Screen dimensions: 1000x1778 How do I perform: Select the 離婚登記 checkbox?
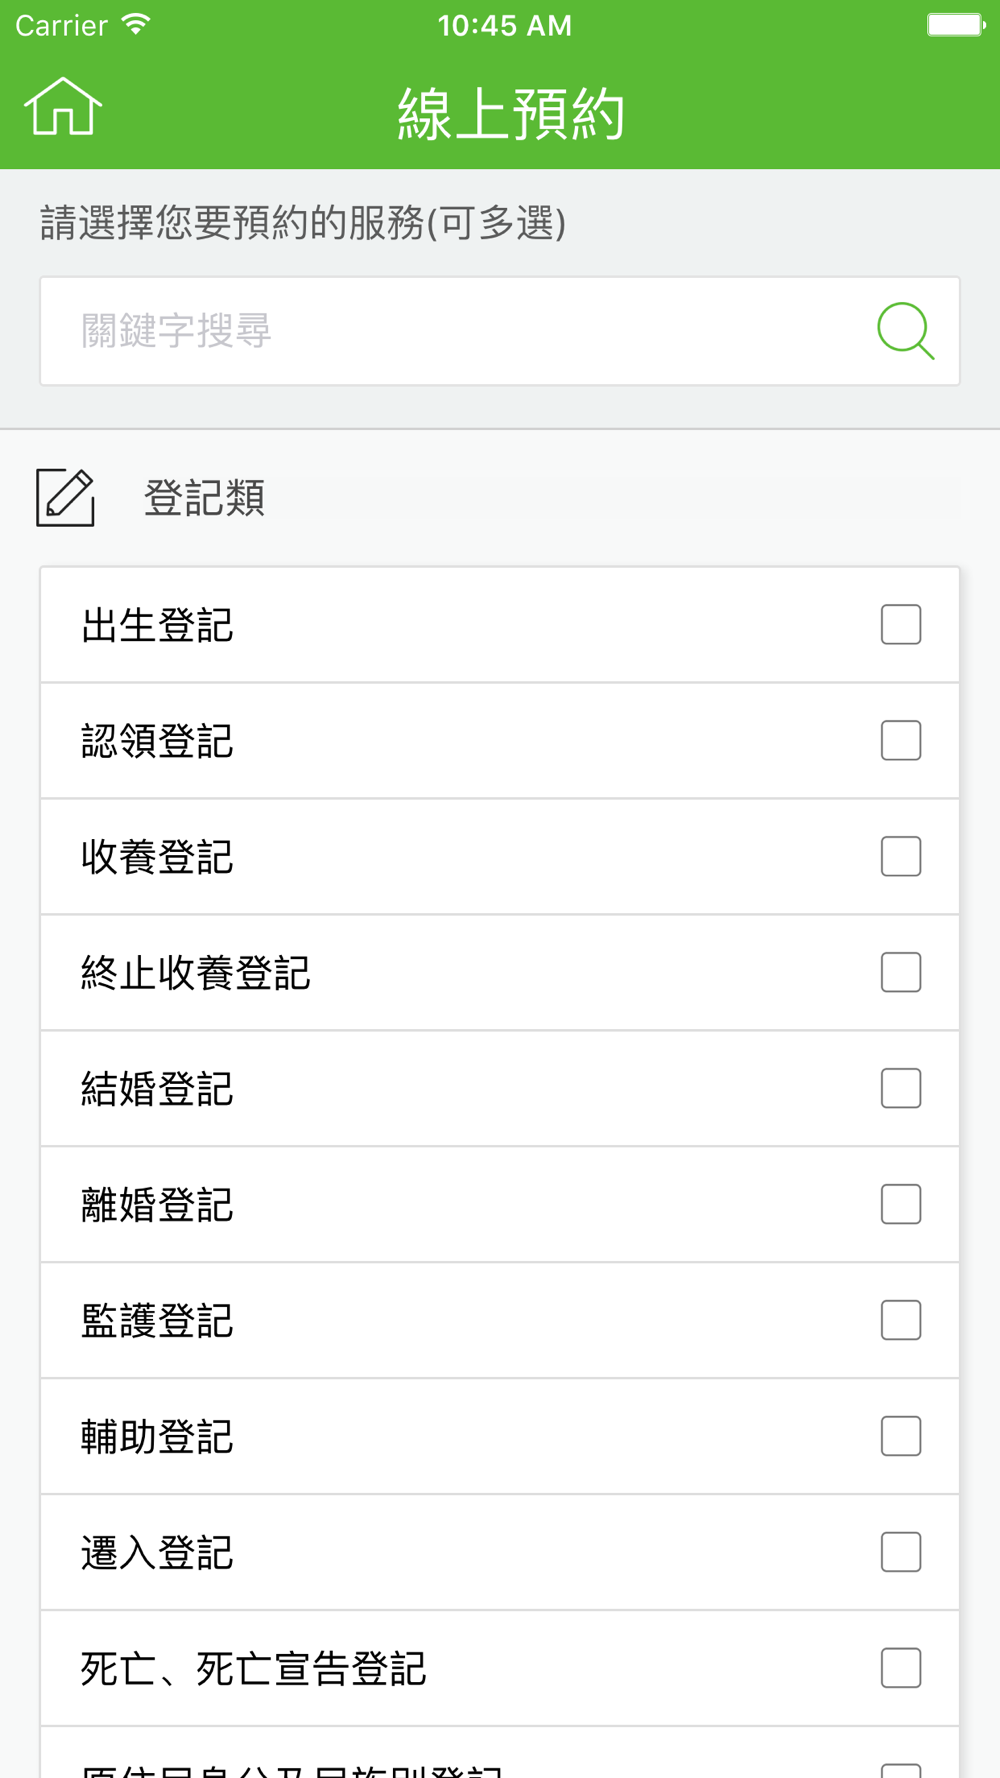901,1205
